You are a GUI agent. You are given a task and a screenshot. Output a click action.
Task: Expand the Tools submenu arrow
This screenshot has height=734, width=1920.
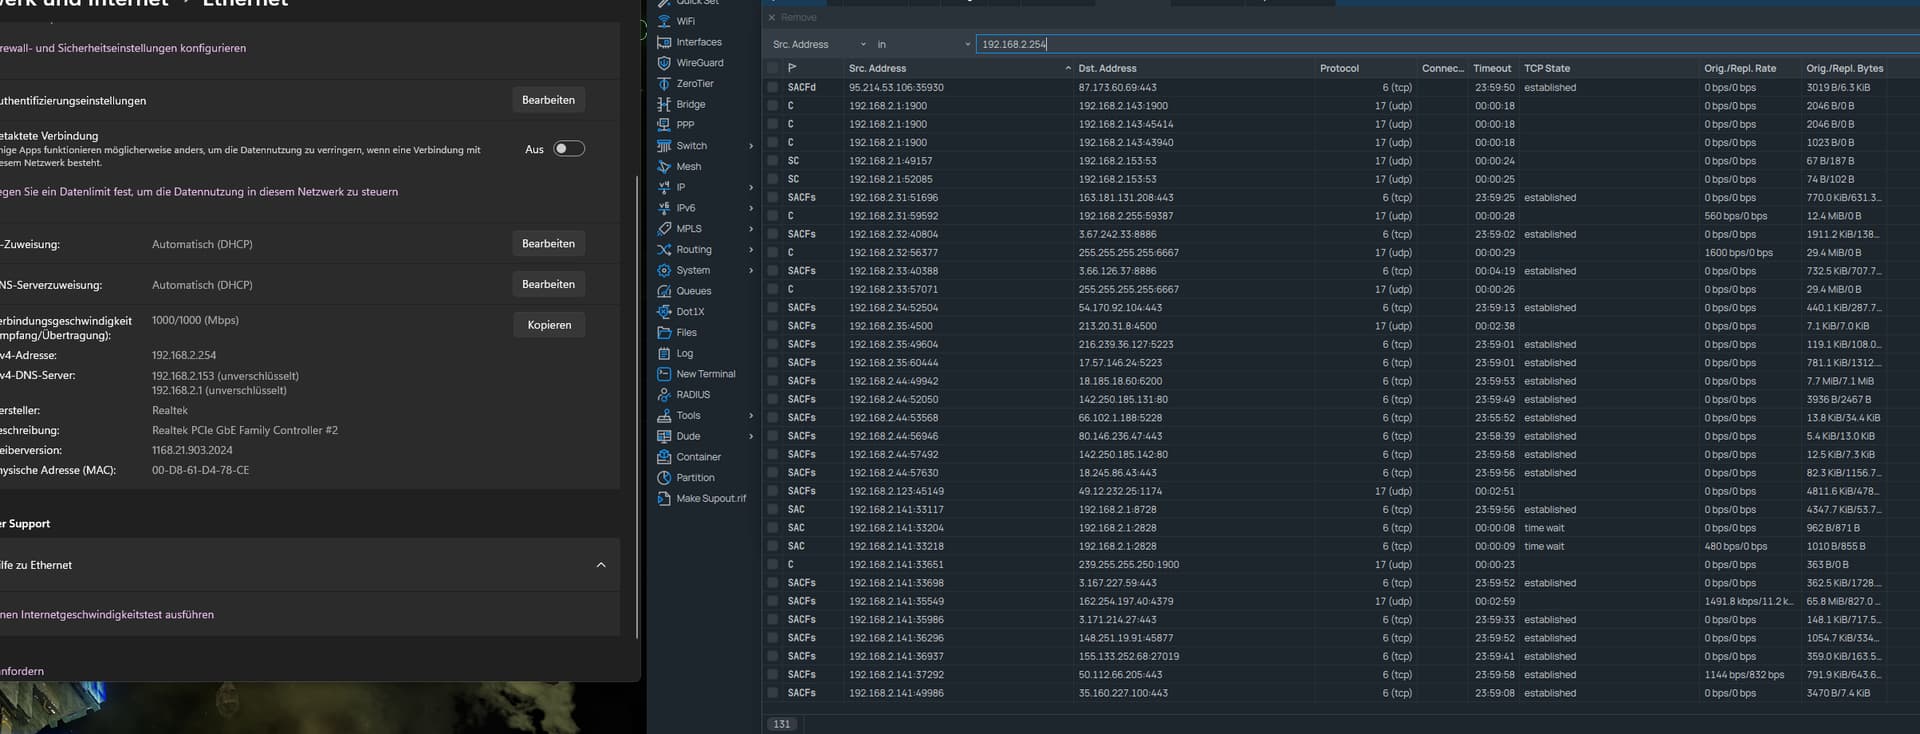point(751,416)
